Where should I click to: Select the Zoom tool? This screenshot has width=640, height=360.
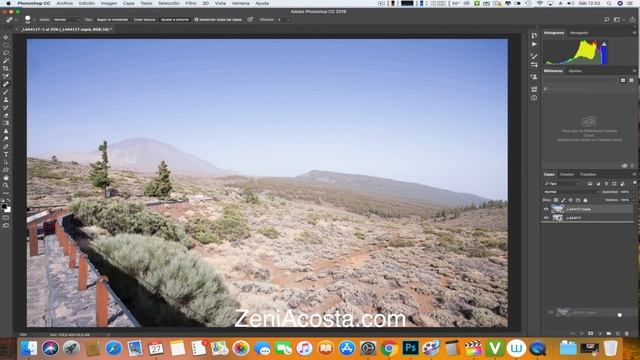pos(6,186)
